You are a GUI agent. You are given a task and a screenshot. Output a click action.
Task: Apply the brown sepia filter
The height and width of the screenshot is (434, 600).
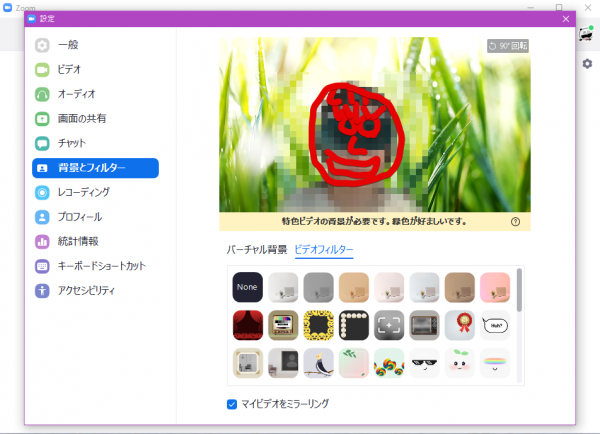(460, 287)
